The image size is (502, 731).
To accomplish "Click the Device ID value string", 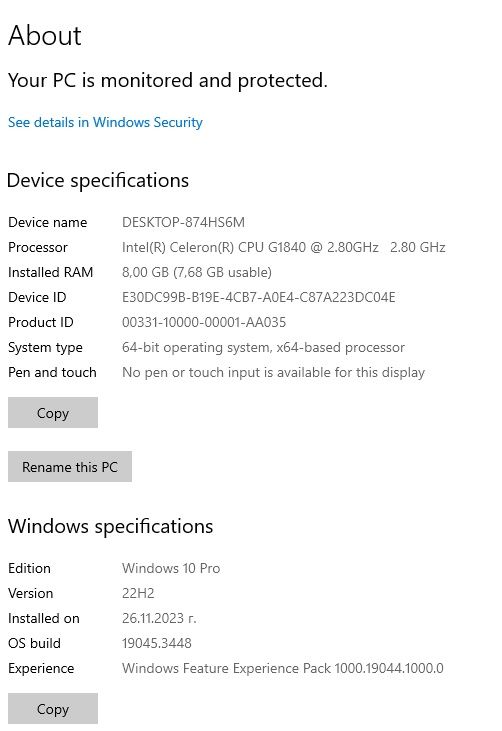I will tap(259, 297).
